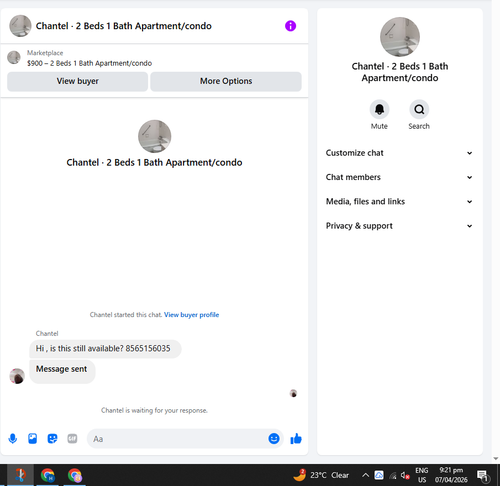500x486 pixels.
Task: Click View buyer button
Action: coord(77,81)
